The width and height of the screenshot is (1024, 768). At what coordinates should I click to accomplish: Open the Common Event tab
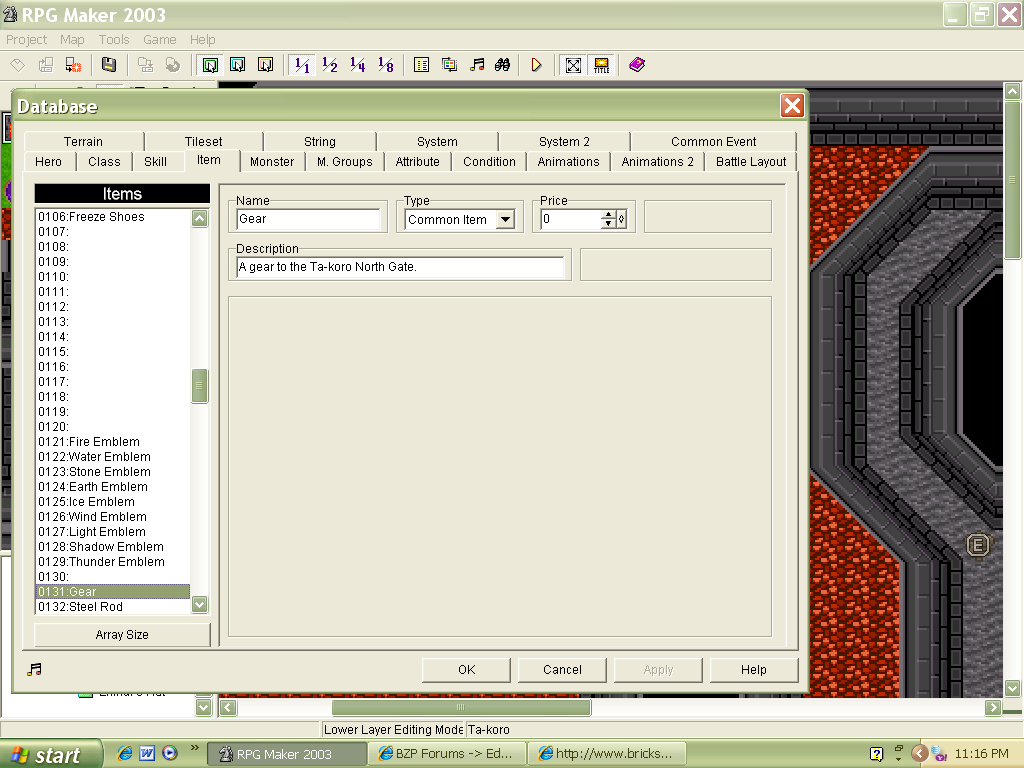713,141
